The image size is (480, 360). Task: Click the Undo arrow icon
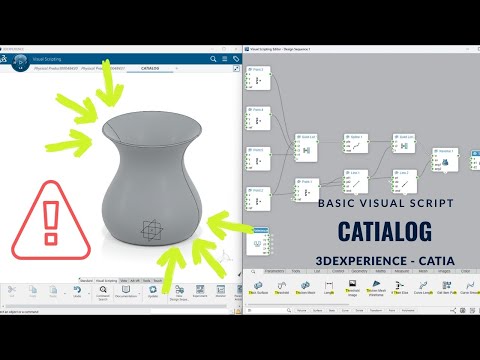tap(77, 289)
